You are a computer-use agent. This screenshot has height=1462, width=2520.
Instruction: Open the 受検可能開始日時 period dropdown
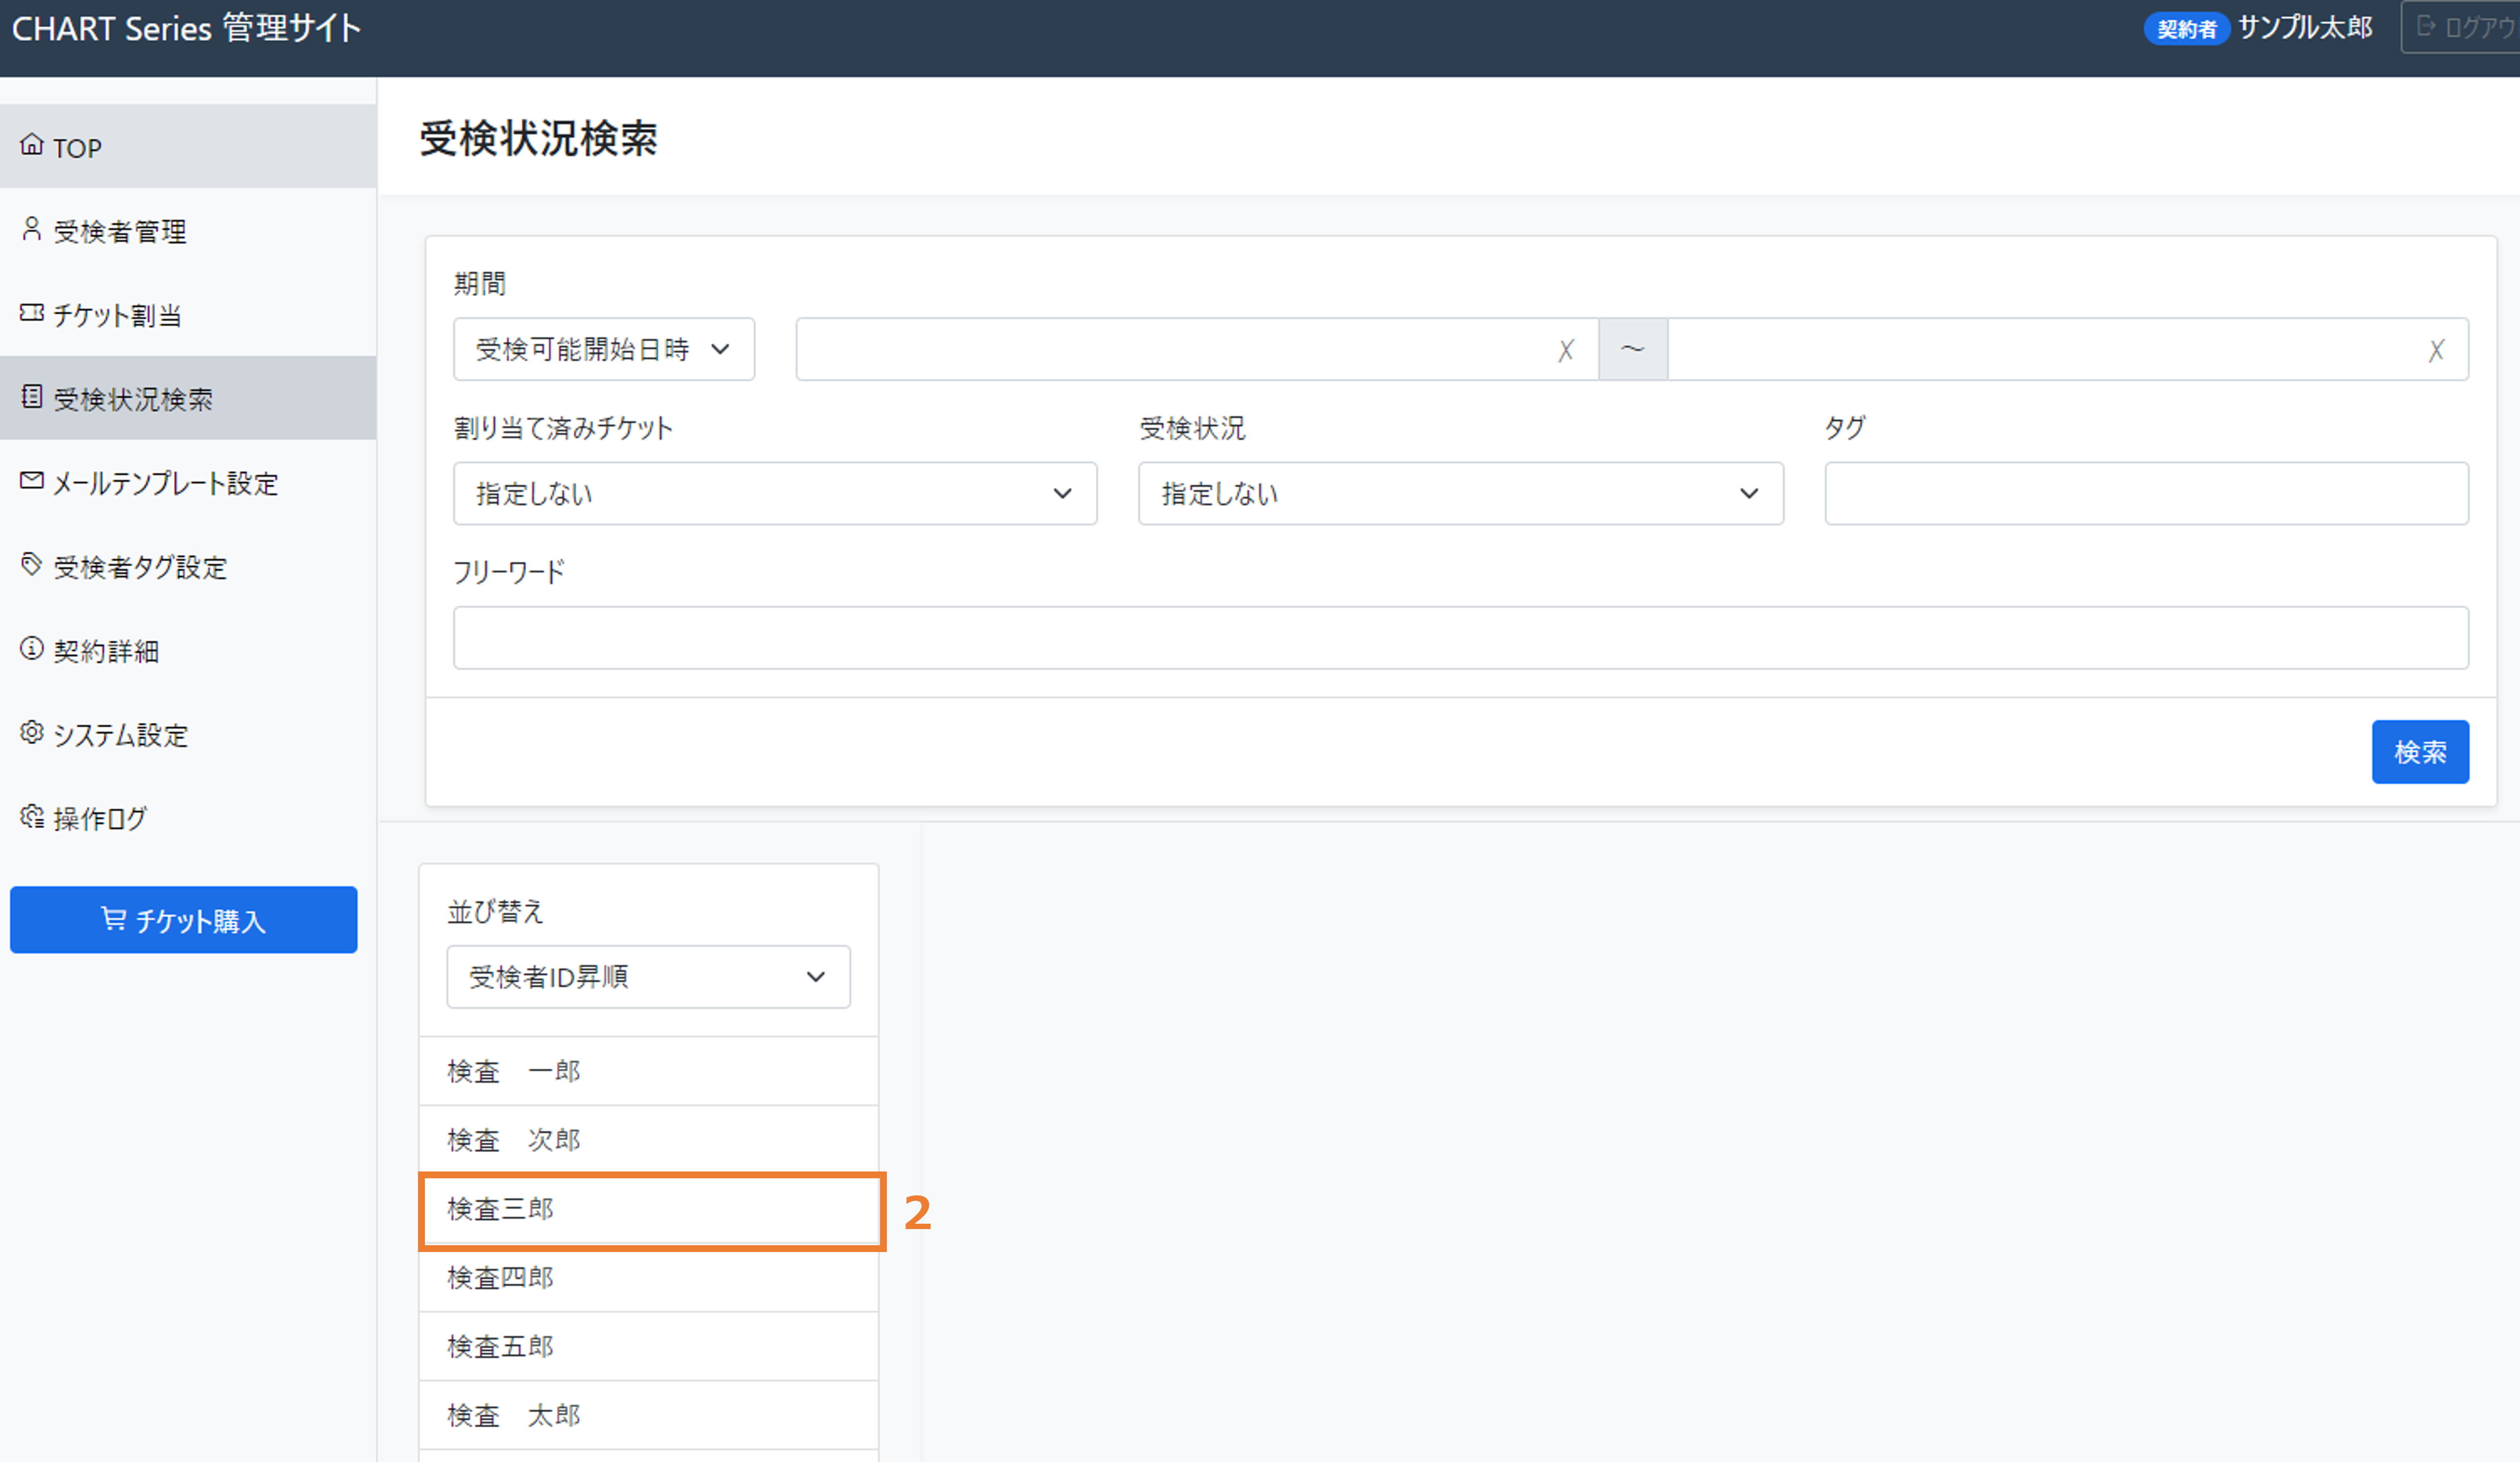[604, 349]
